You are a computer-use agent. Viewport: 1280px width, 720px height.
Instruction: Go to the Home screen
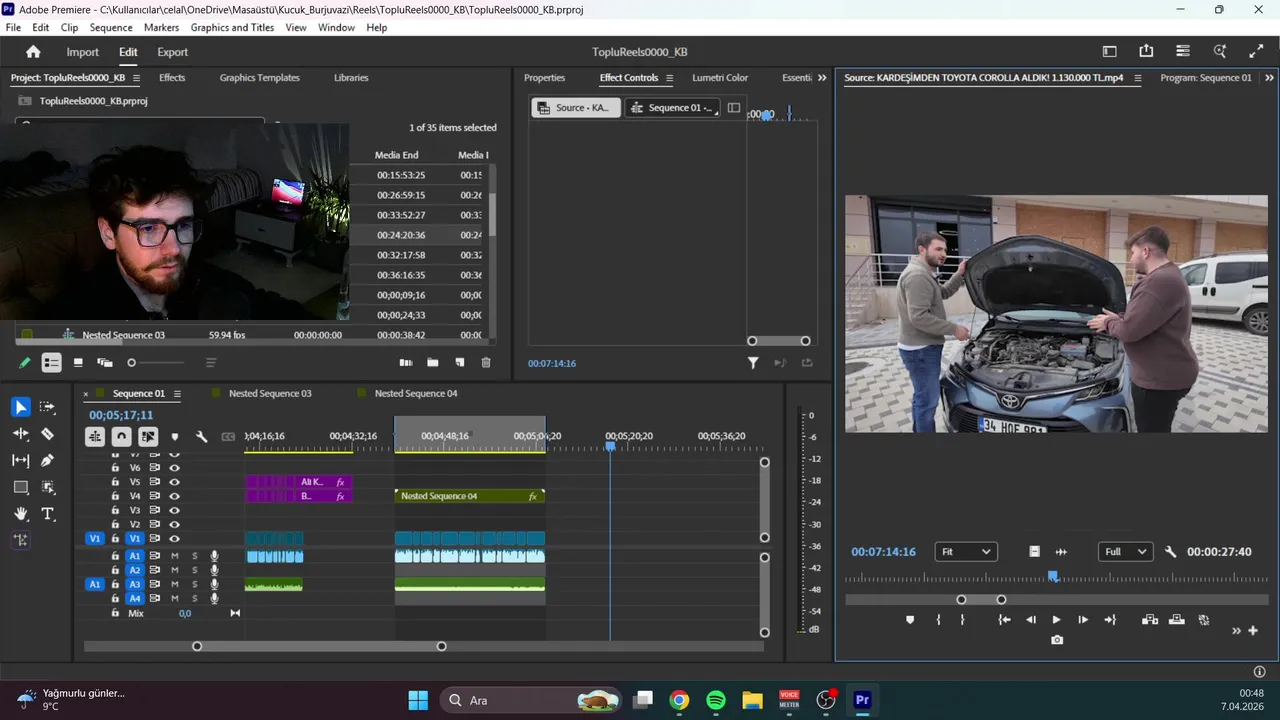pos(33,52)
